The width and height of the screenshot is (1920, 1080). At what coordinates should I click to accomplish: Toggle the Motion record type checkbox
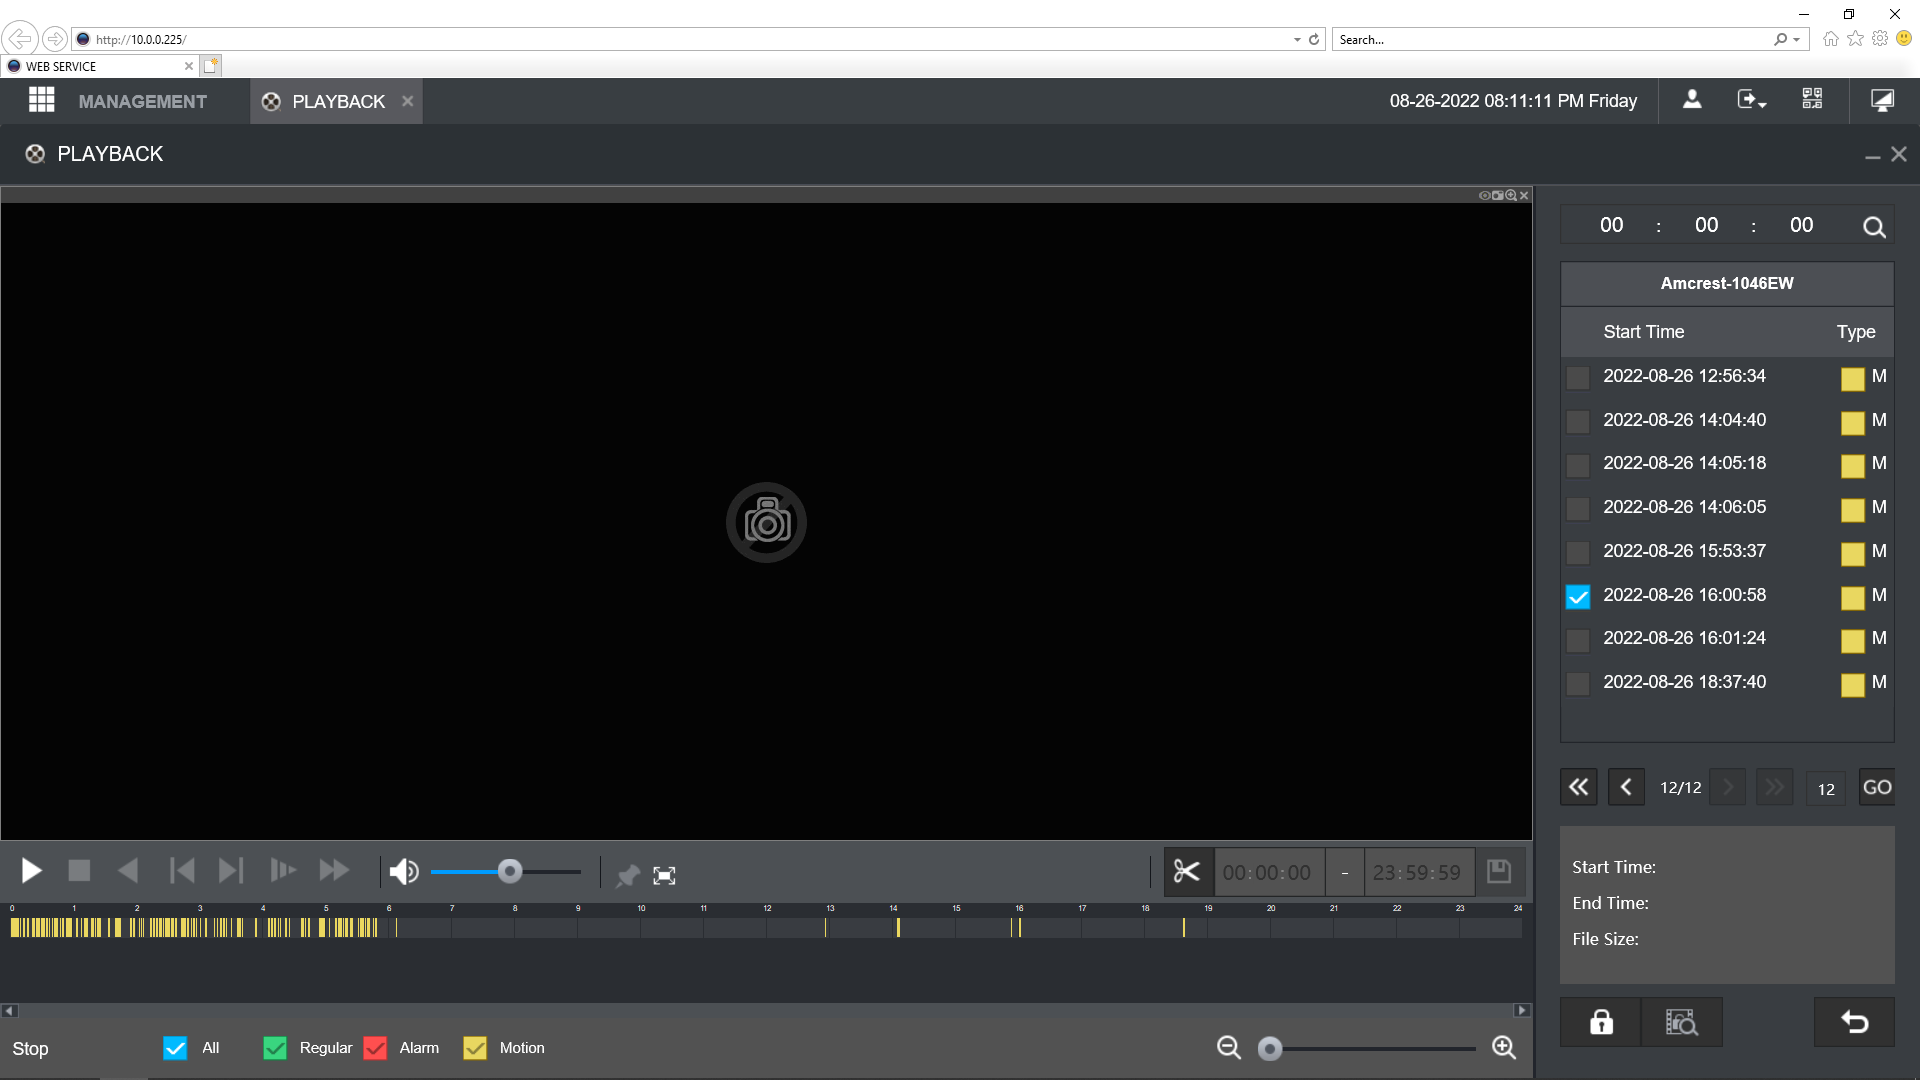coord(475,1048)
